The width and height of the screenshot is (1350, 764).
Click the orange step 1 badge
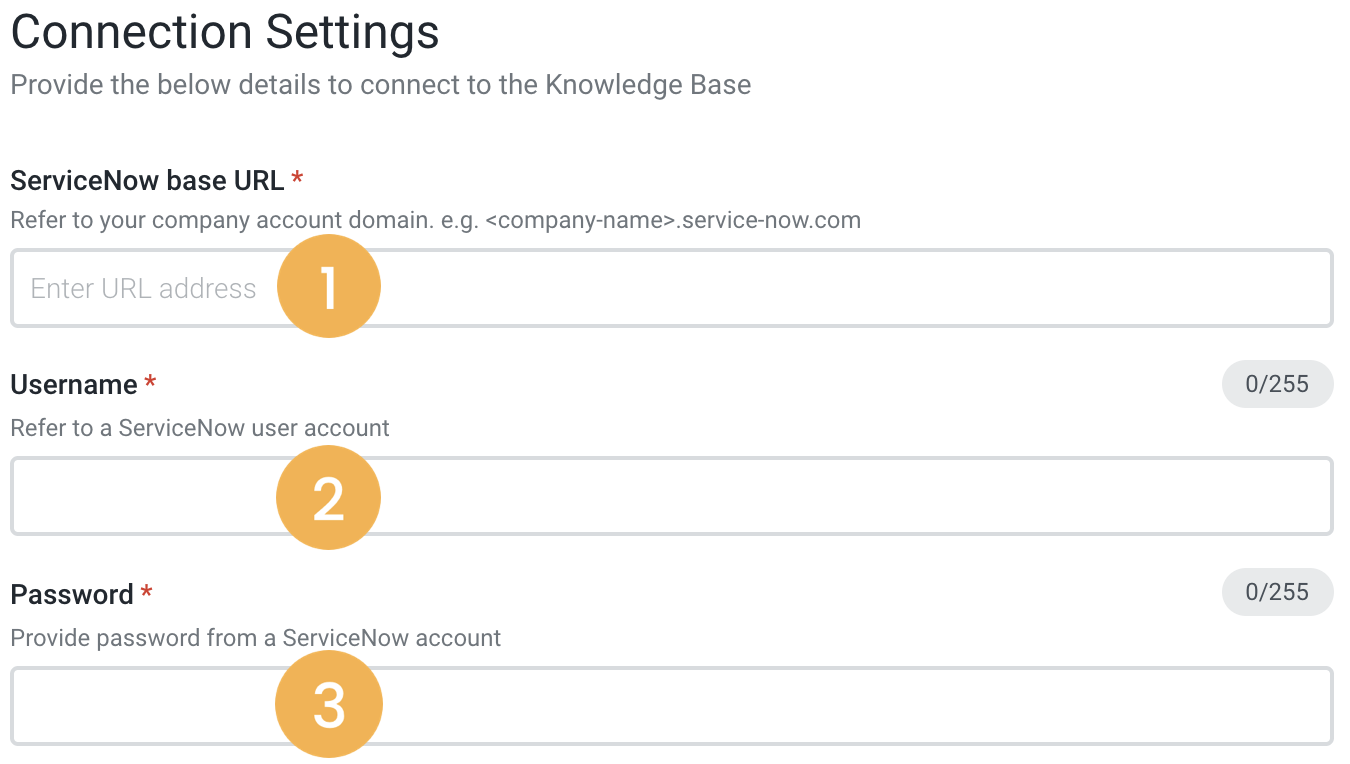pos(329,286)
